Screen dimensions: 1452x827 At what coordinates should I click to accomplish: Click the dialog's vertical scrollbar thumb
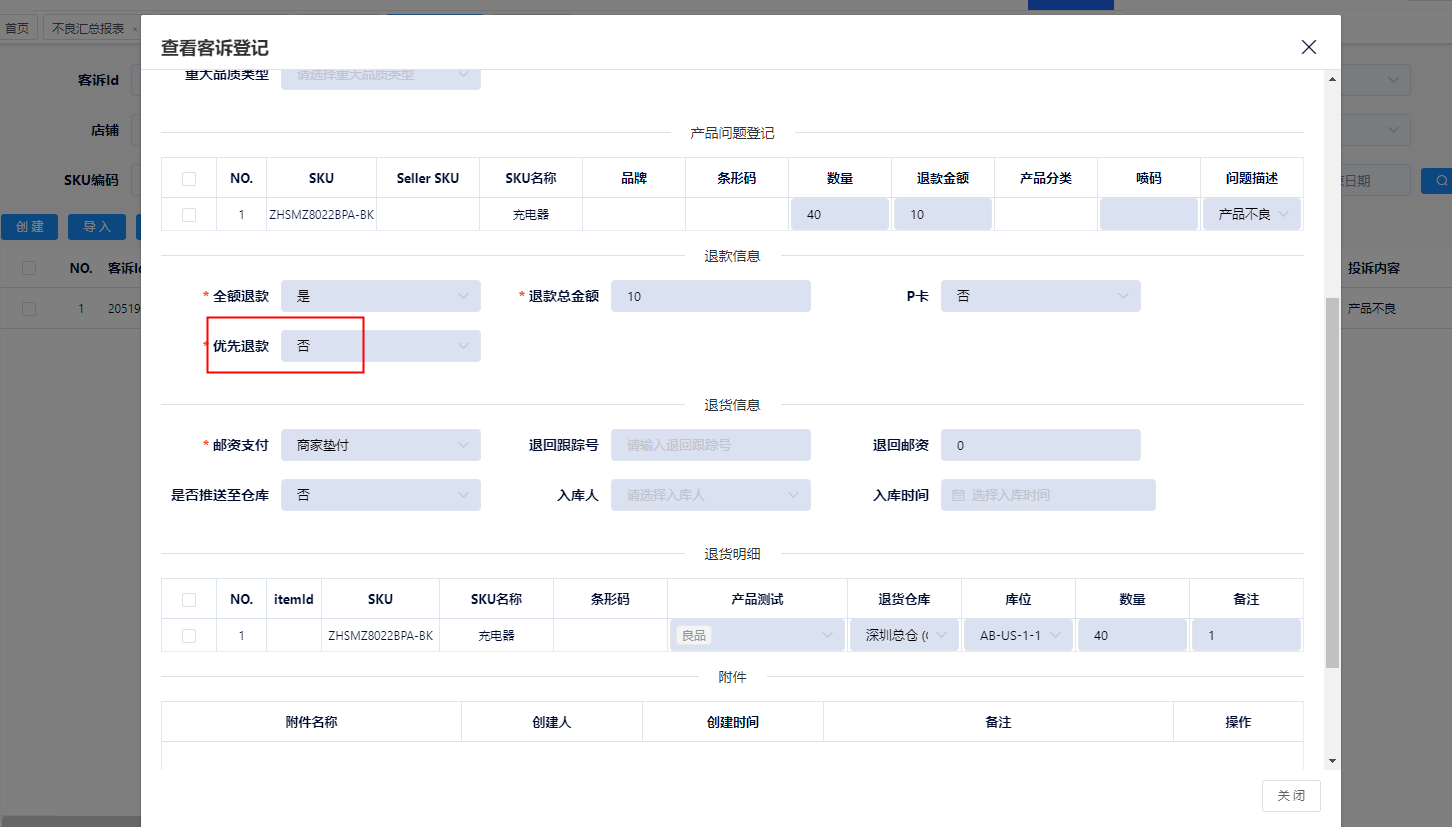click(x=1331, y=480)
